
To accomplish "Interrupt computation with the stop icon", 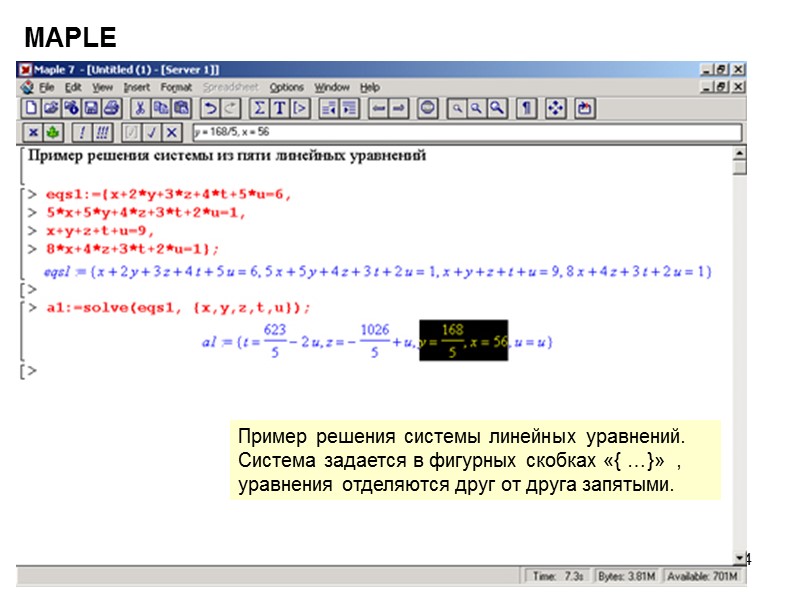I will click(x=428, y=108).
